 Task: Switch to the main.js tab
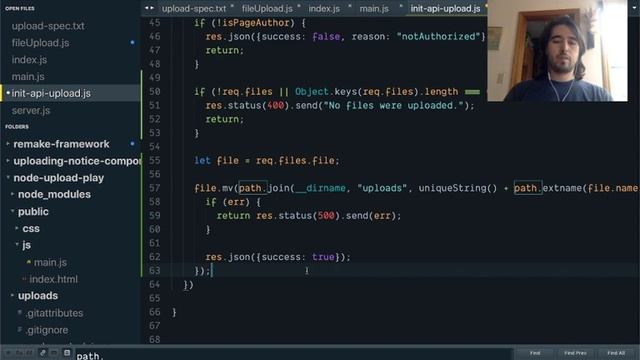pyautogui.click(x=374, y=9)
